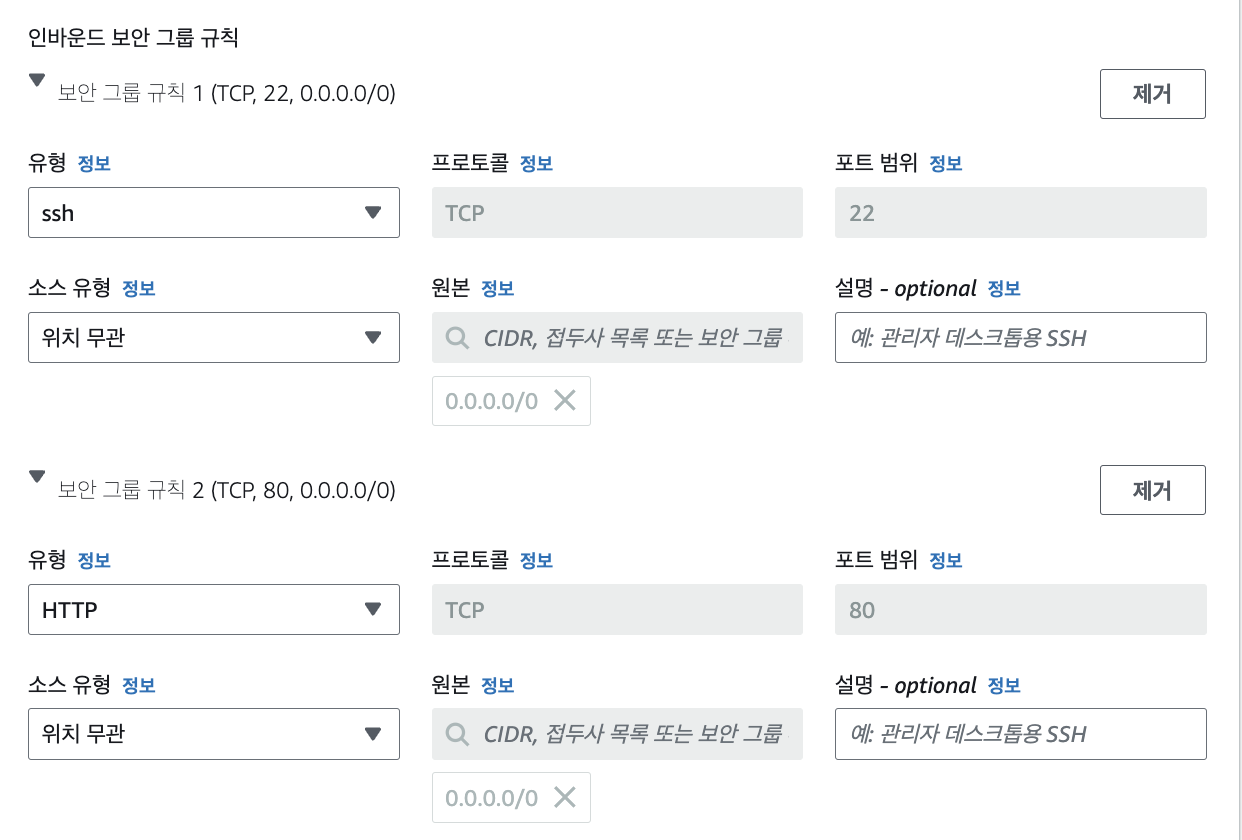Click 제거 button for rule 2
The image size is (1242, 840).
pos(1152,490)
